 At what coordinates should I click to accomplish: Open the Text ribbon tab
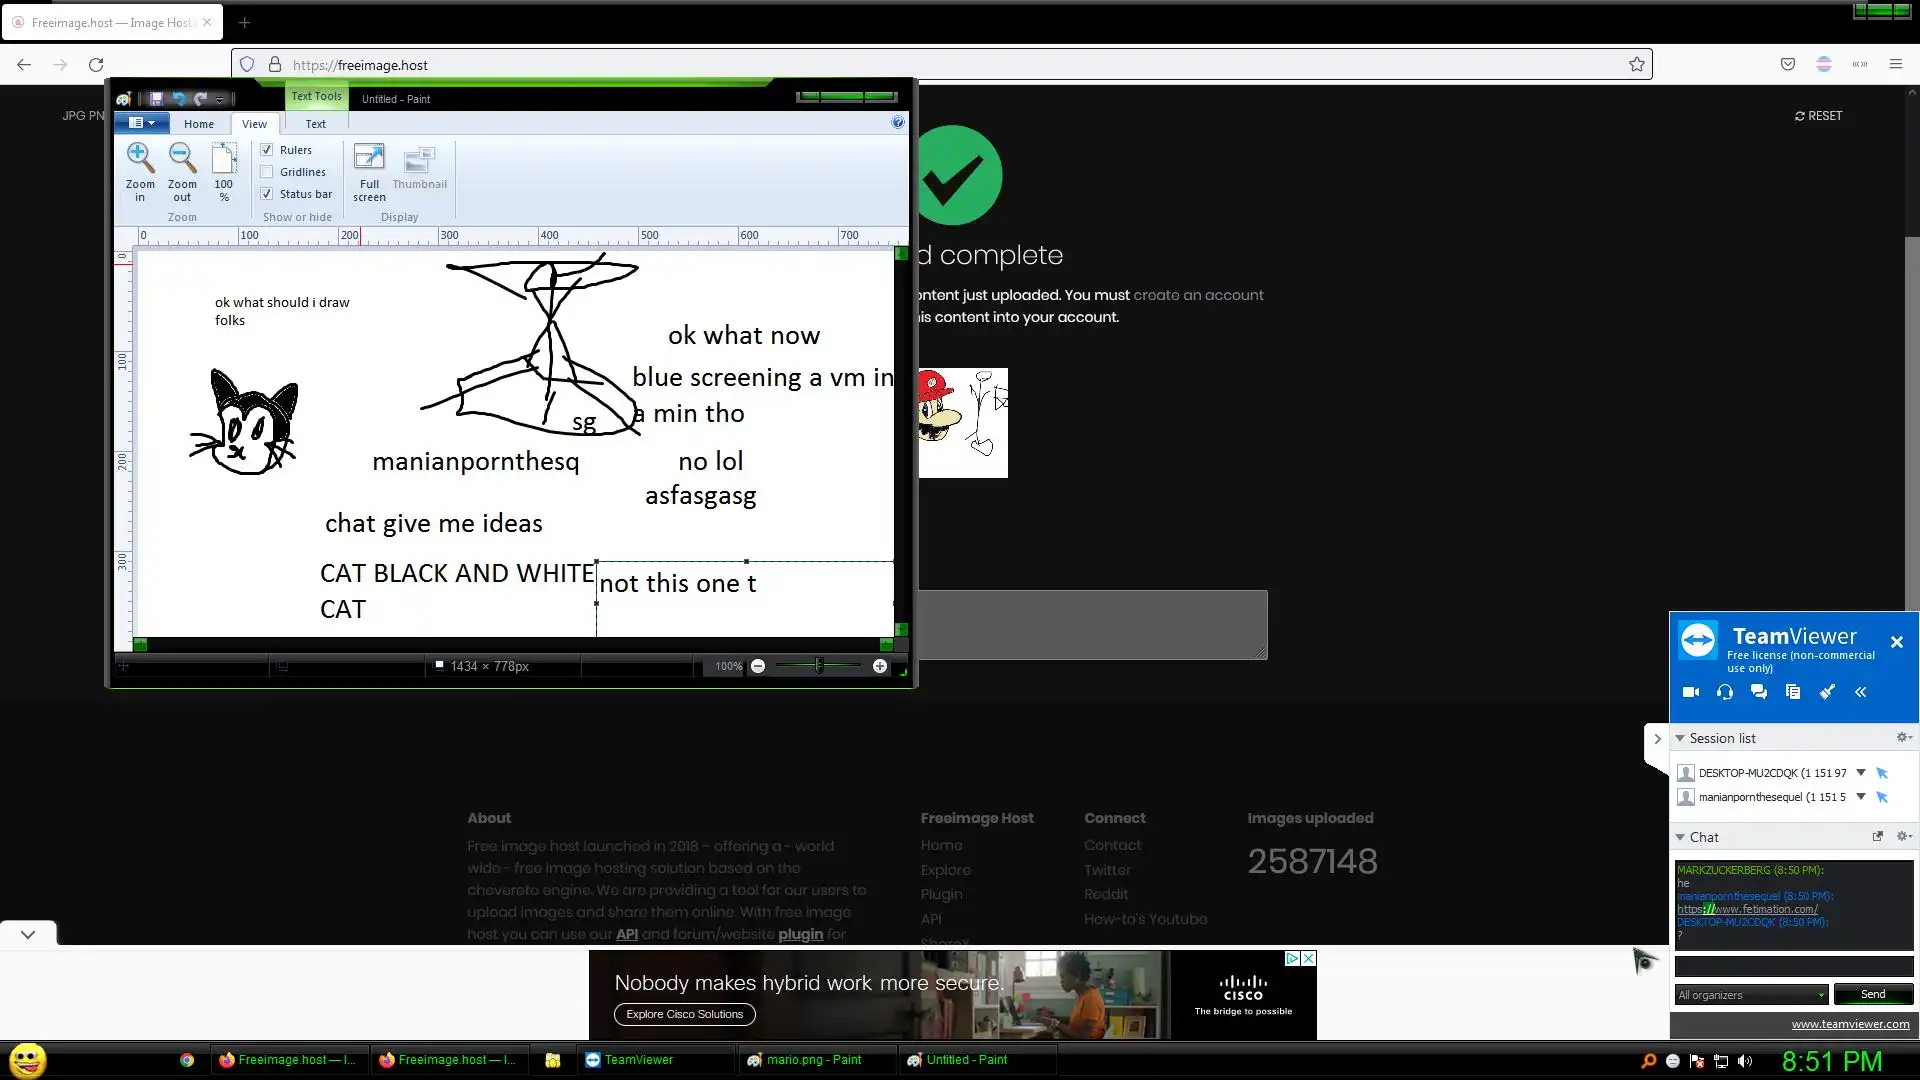coord(315,124)
